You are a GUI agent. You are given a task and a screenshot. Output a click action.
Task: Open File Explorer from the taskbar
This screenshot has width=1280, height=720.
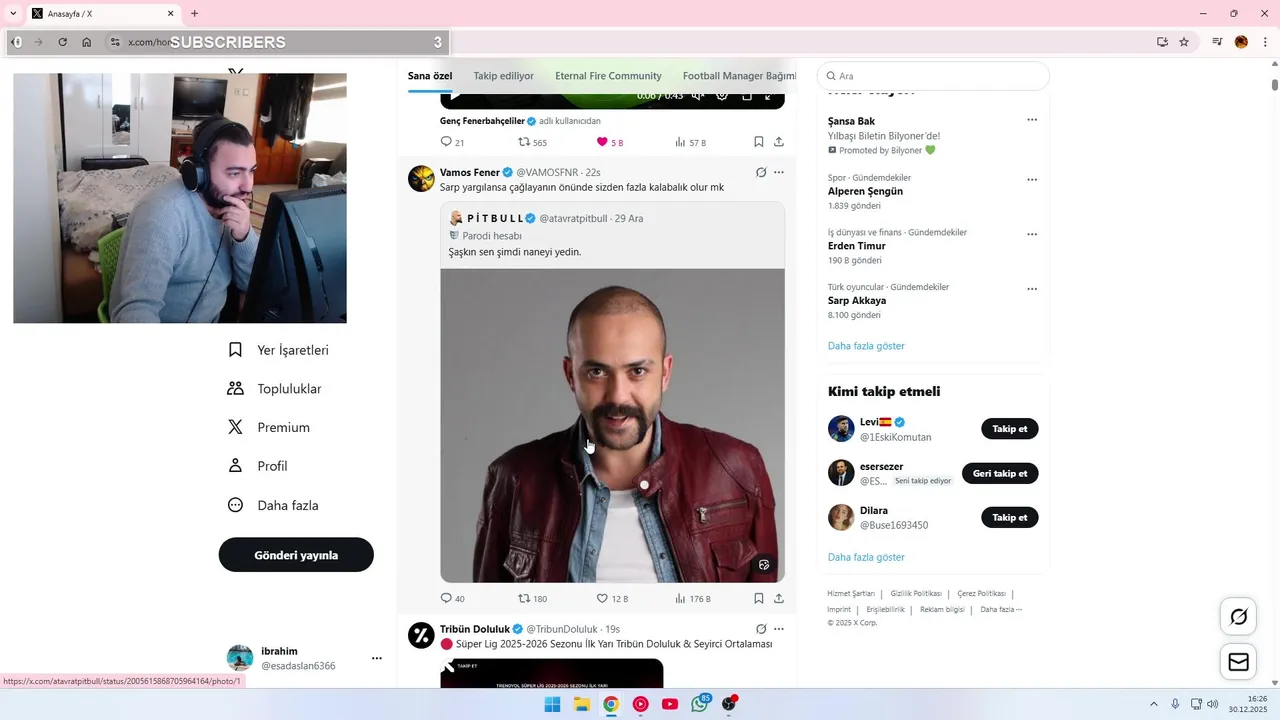(x=581, y=704)
